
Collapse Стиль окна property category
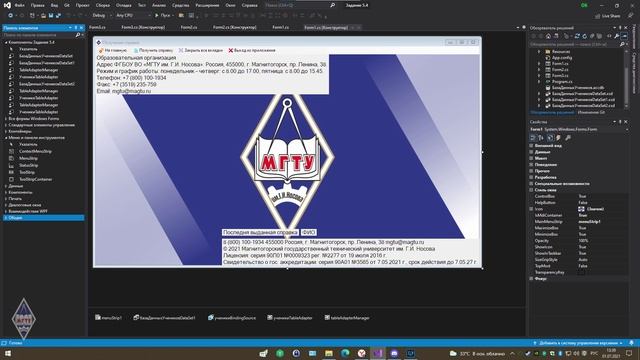(531, 190)
